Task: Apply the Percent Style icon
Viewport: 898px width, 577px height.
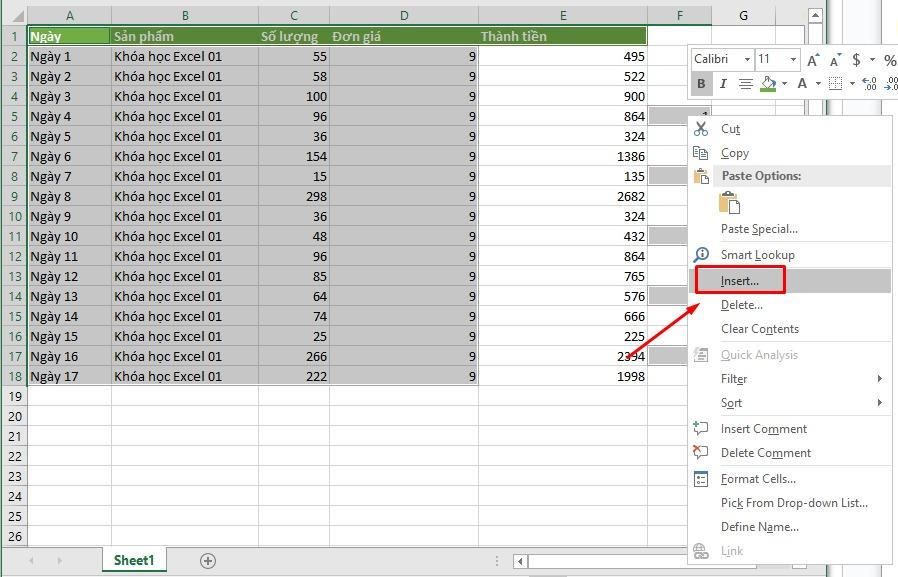Action: [891, 59]
